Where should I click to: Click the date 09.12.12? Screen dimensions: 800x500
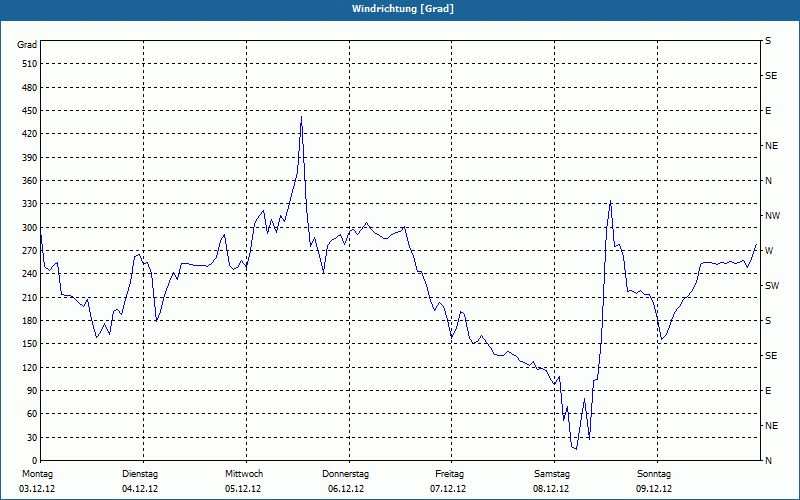[x=654, y=489]
